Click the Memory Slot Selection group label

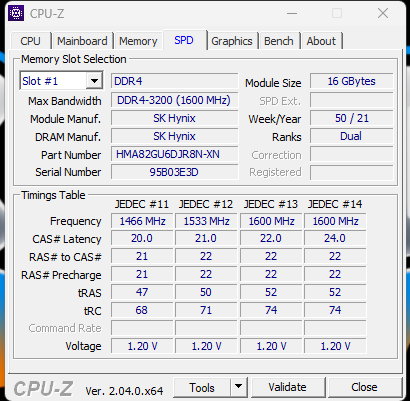tap(73, 59)
